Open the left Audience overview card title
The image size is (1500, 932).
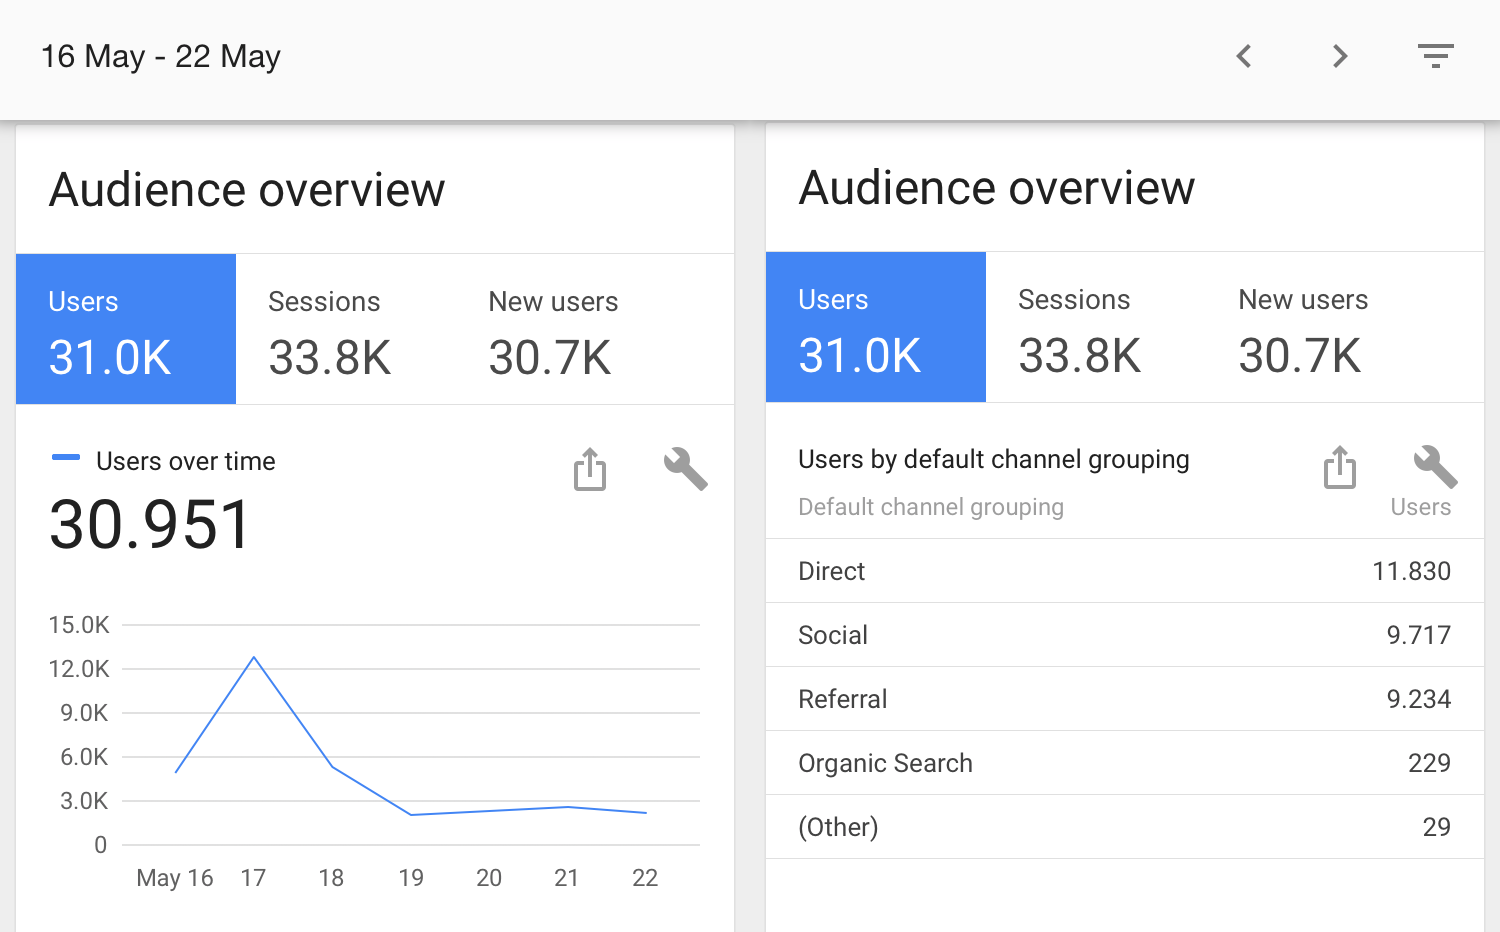246,189
